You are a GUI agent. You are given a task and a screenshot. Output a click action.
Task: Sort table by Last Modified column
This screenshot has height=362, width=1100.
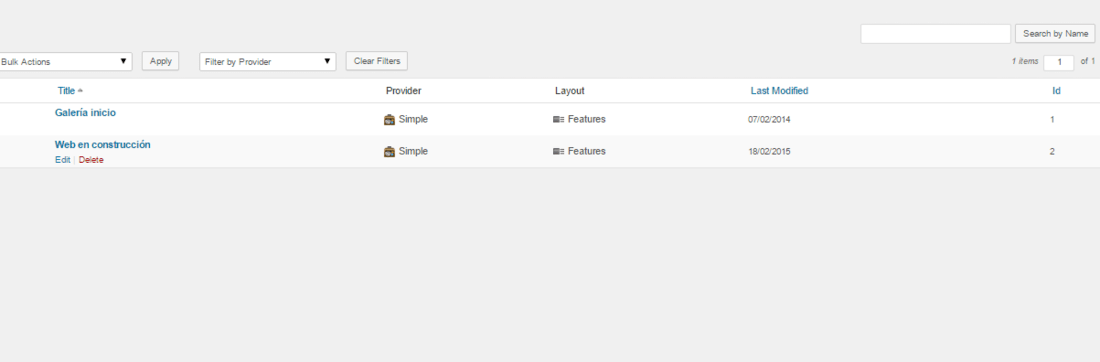(779, 91)
